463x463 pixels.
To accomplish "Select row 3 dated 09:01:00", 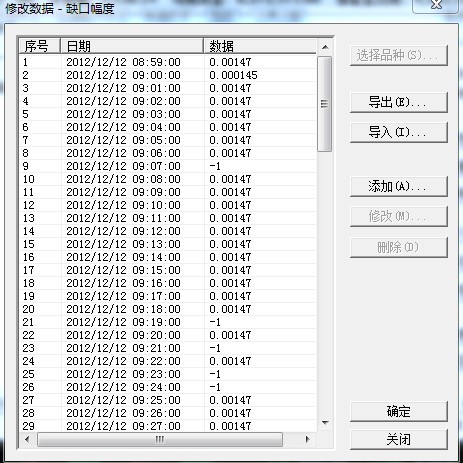I will (x=168, y=88).
